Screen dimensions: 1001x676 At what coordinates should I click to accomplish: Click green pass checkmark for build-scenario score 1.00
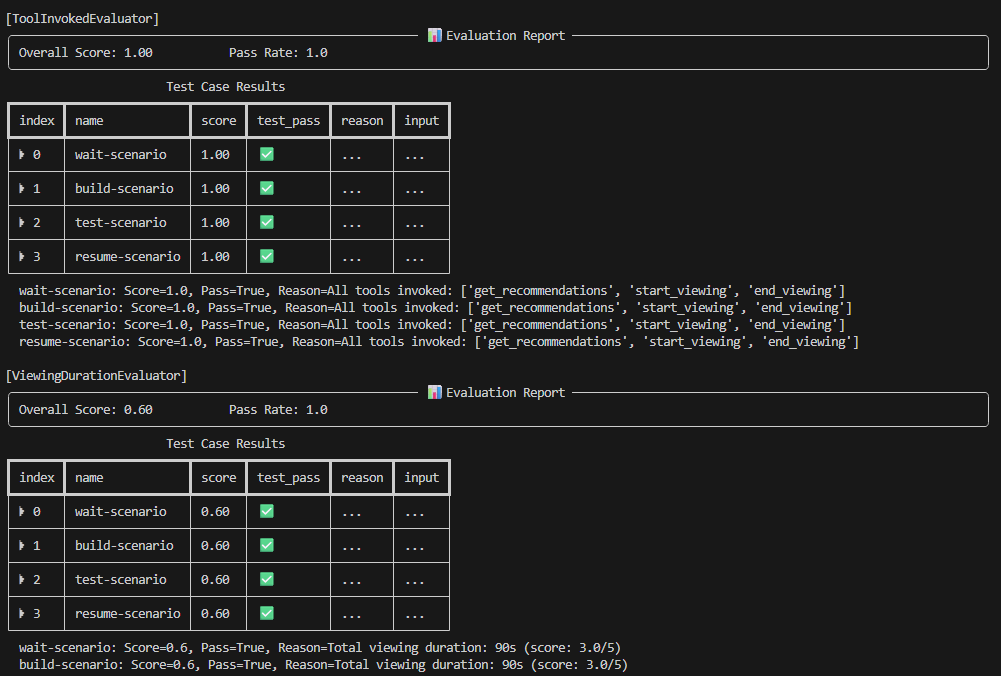[267, 188]
